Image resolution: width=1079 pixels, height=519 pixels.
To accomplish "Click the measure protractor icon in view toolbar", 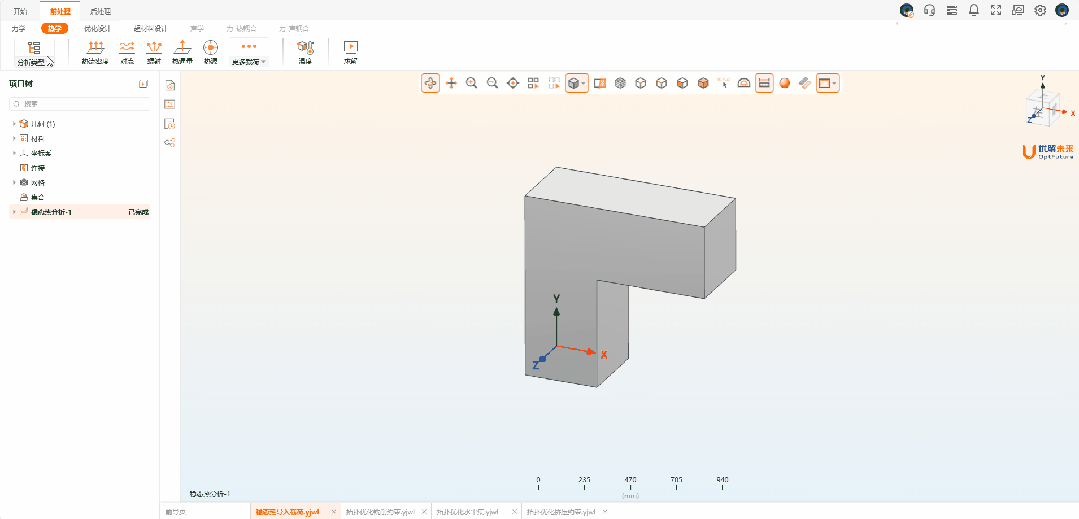I will click(744, 84).
